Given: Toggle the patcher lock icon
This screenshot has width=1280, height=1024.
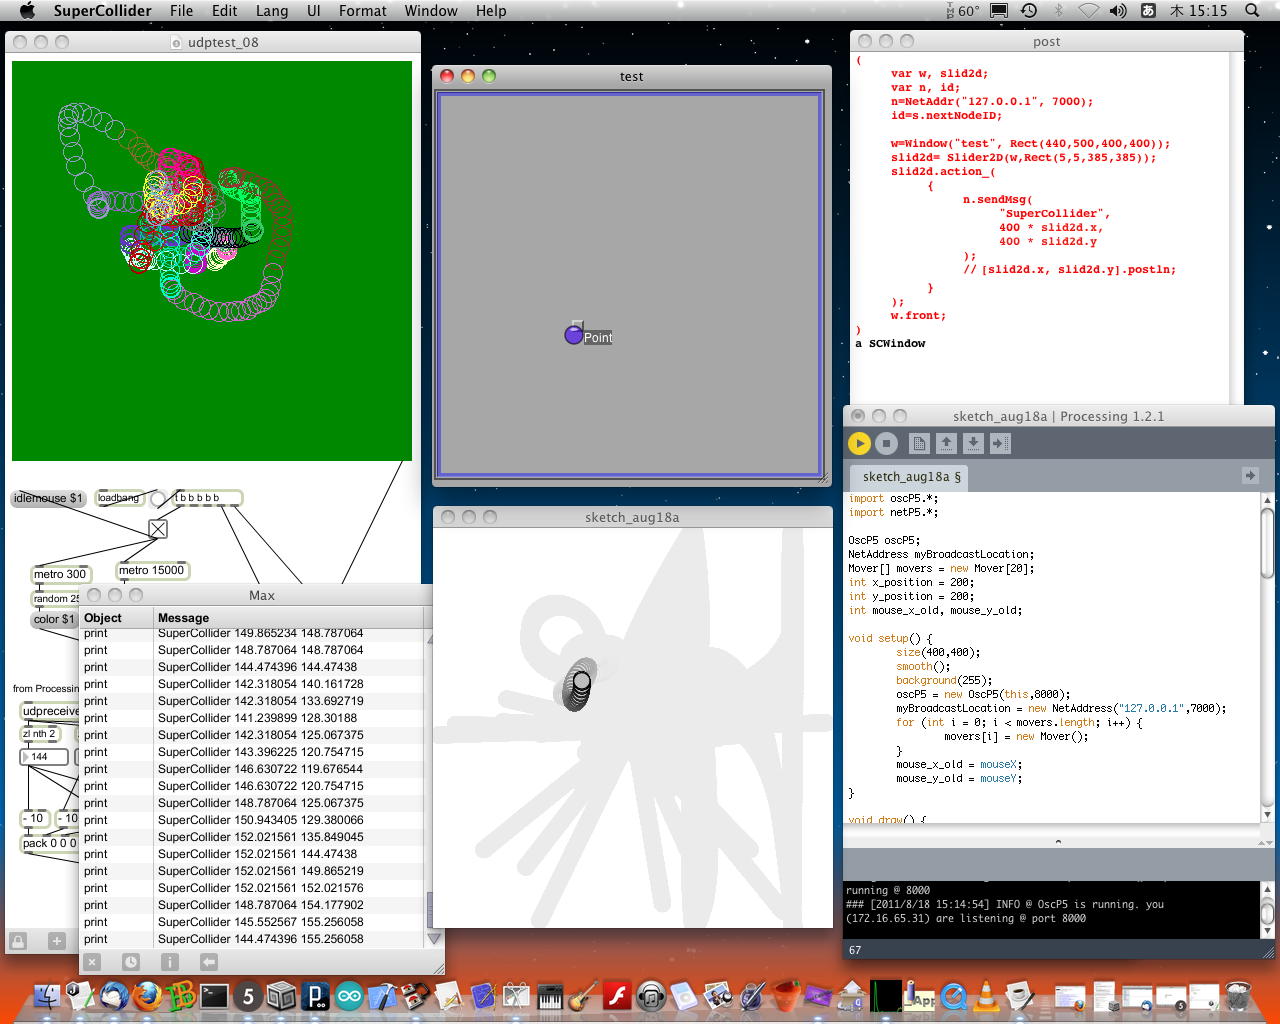Looking at the screenshot, I should 18,941.
